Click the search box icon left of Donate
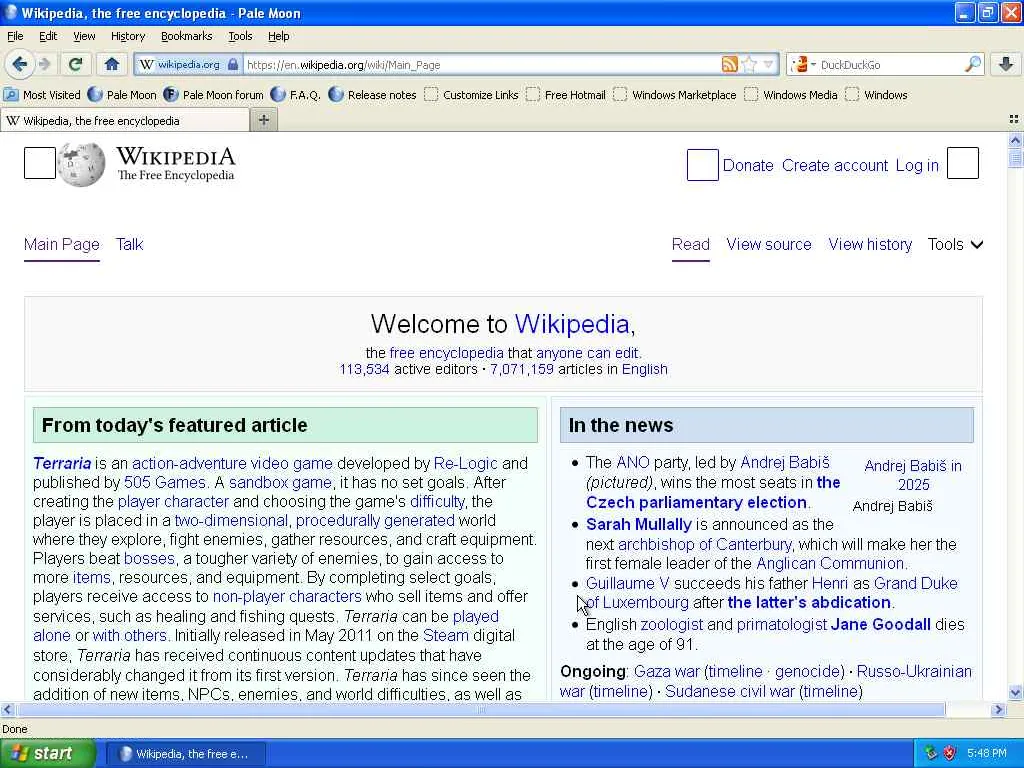The height and width of the screenshot is (768, 1024). [x=703, y=165]
